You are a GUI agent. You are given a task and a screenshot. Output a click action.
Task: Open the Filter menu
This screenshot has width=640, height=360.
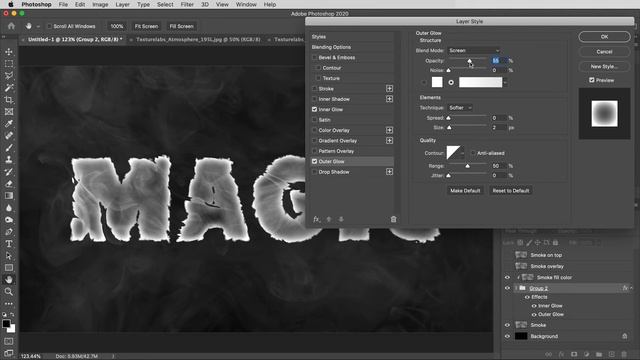pyautogui.click(x=187, y=4)
